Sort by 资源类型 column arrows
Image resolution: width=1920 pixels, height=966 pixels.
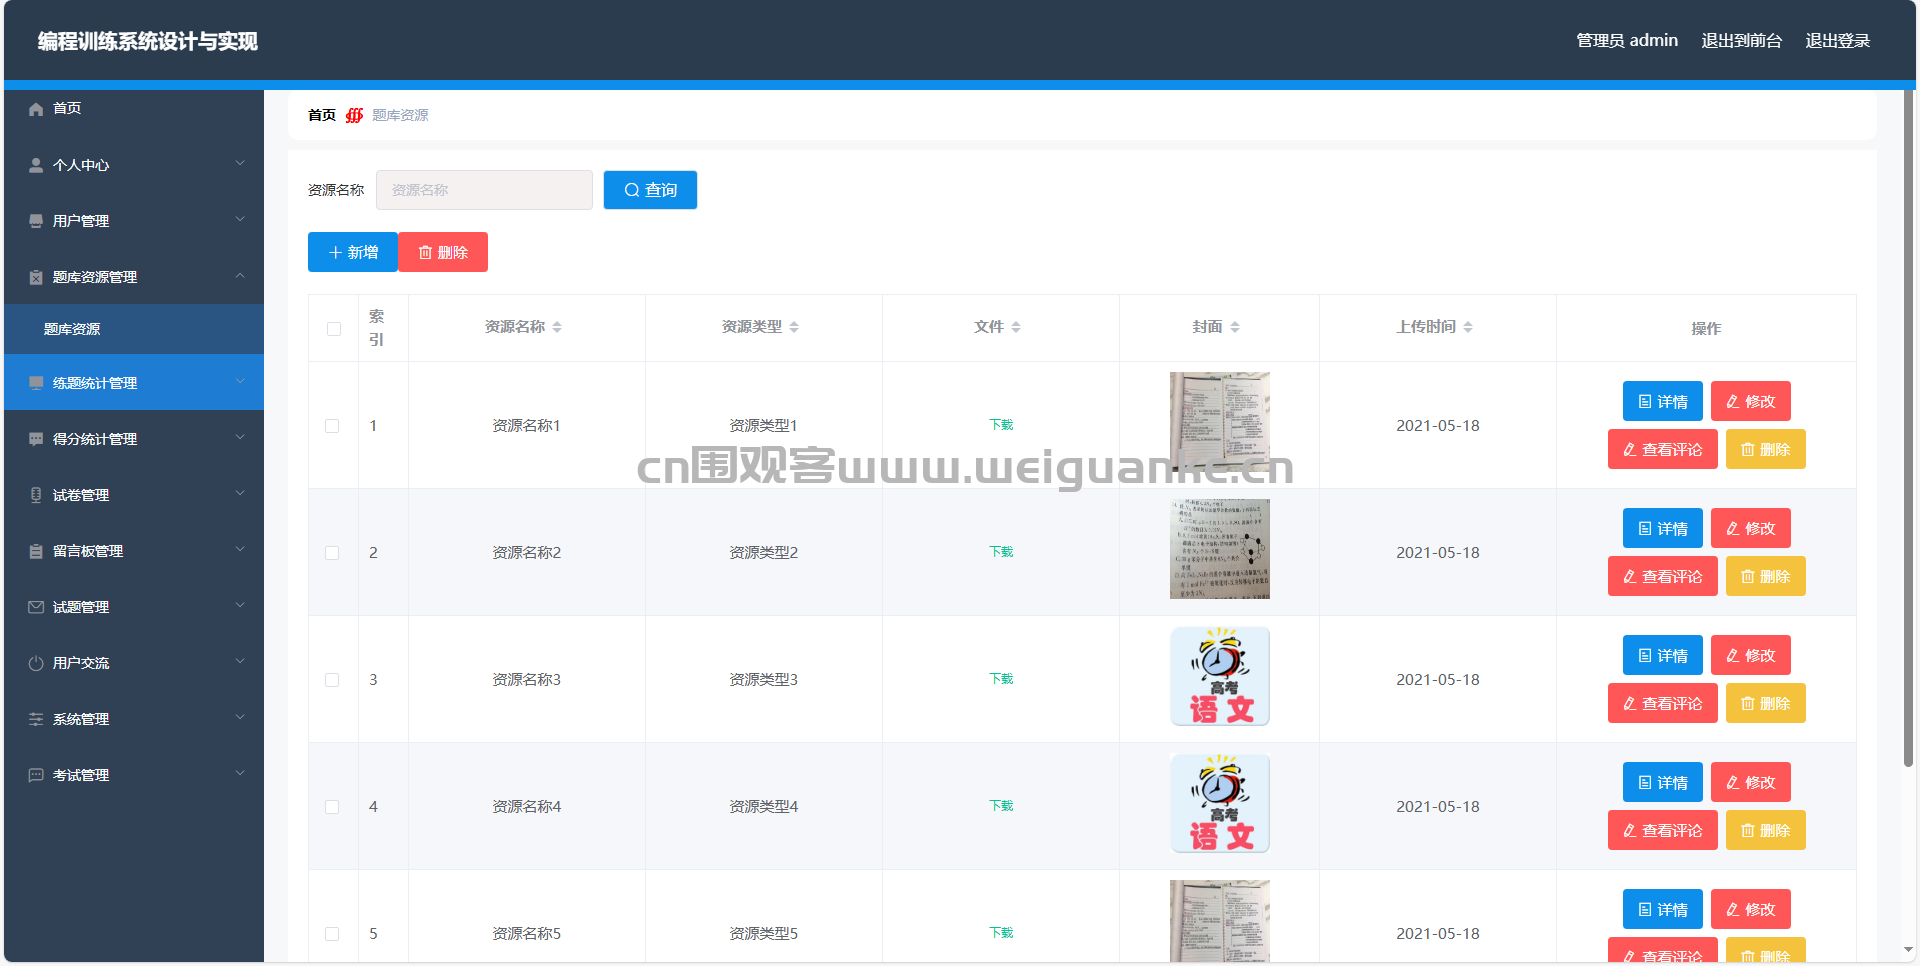[794, 327]
